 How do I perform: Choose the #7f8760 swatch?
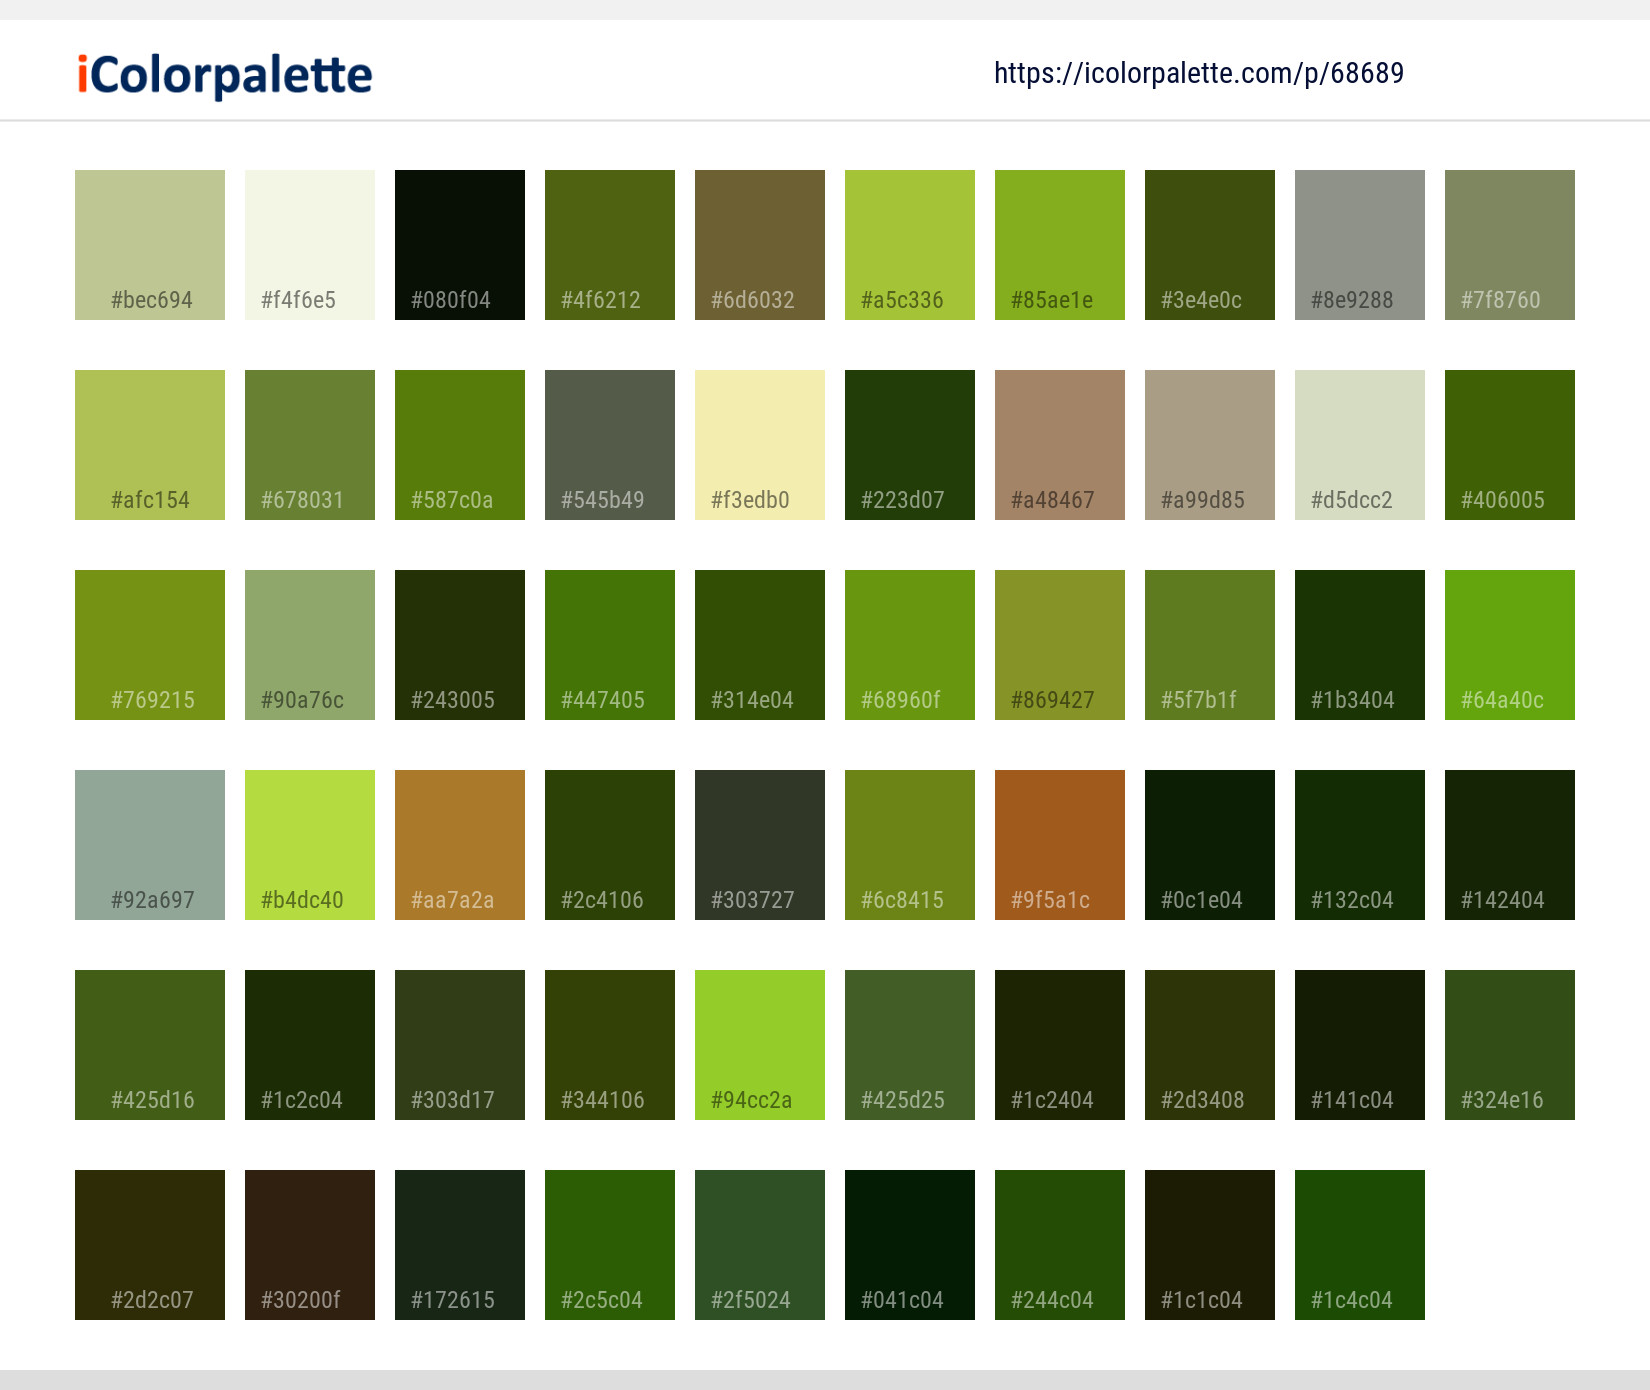click(x=1510, y=245)
